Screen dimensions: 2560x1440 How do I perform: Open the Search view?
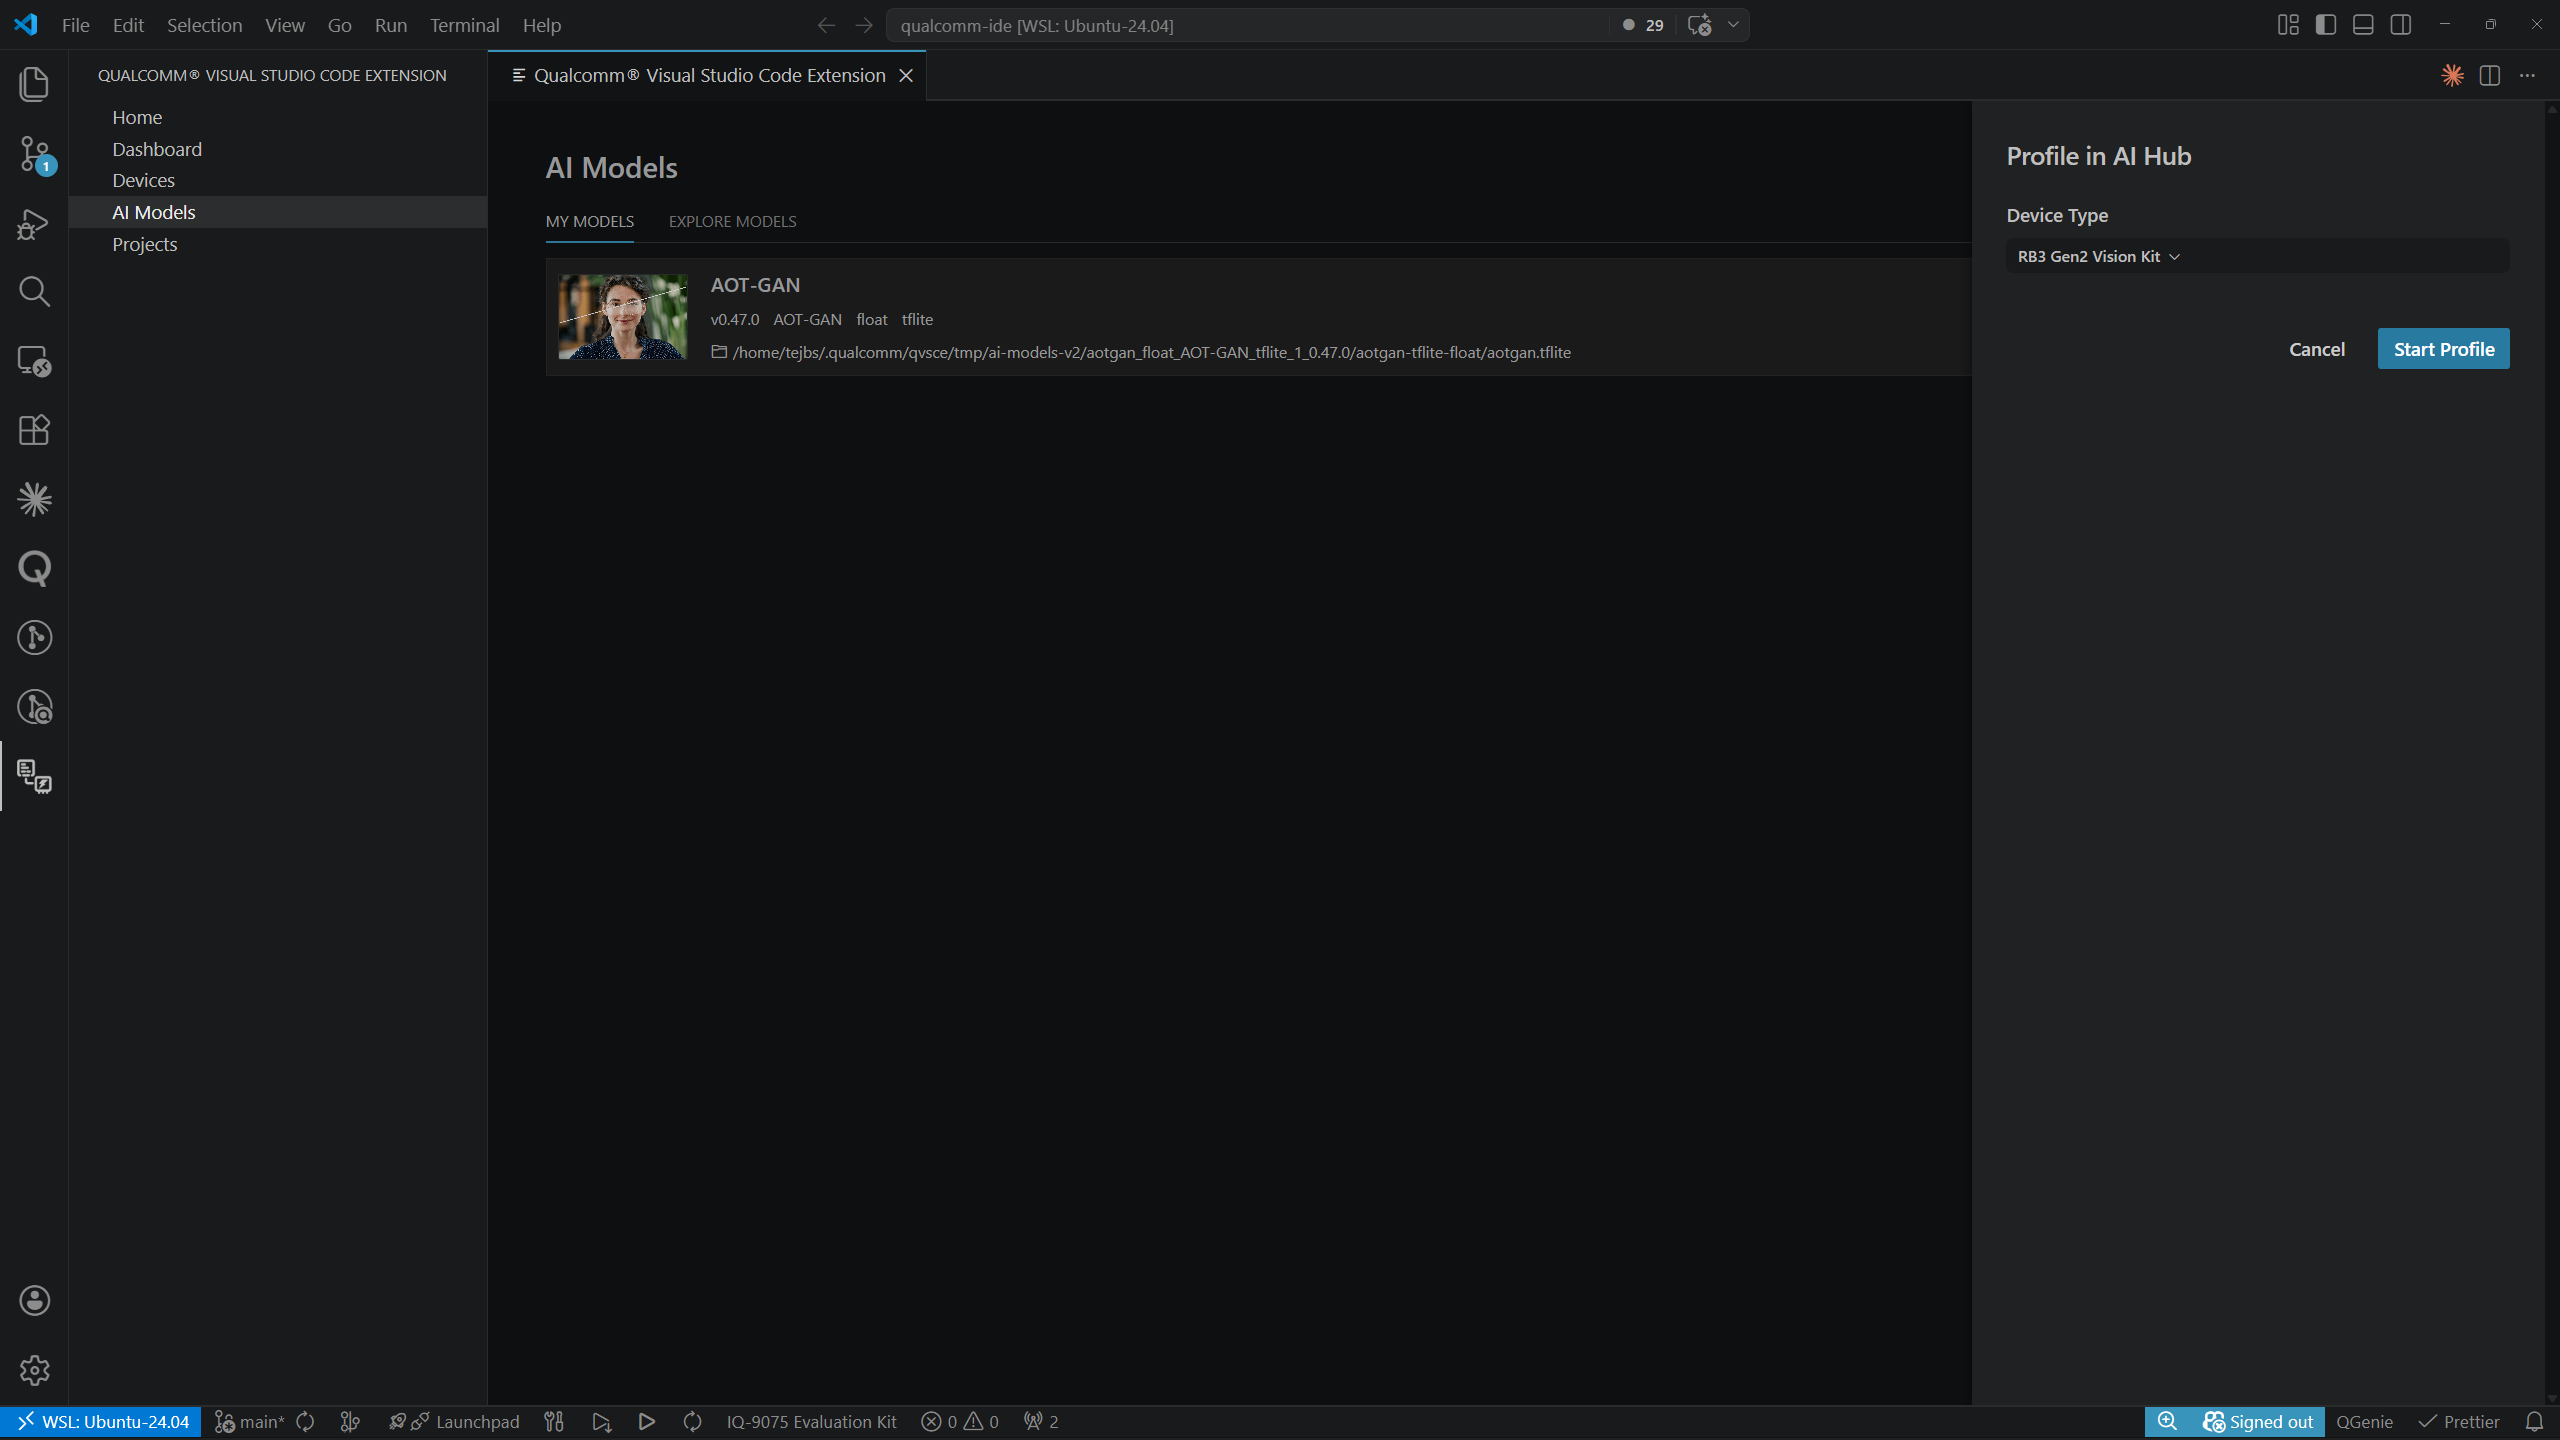click(34, 292)
